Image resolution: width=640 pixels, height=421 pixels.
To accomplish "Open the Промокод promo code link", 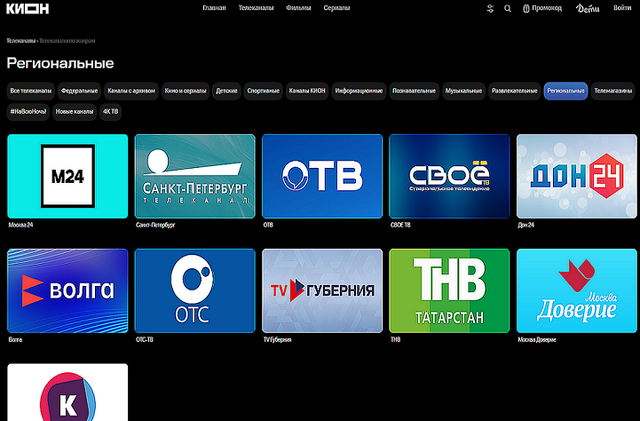I will click(x=542, y=8).
